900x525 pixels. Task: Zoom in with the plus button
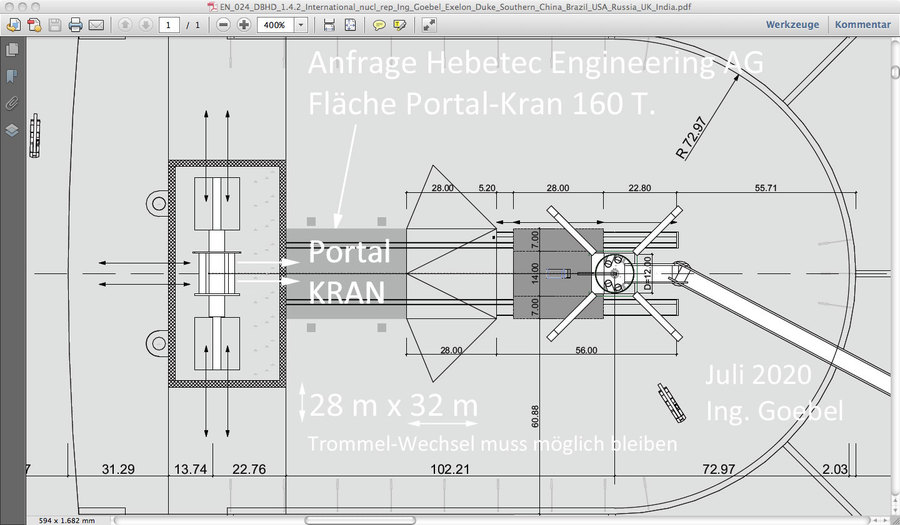coord(244,25)
